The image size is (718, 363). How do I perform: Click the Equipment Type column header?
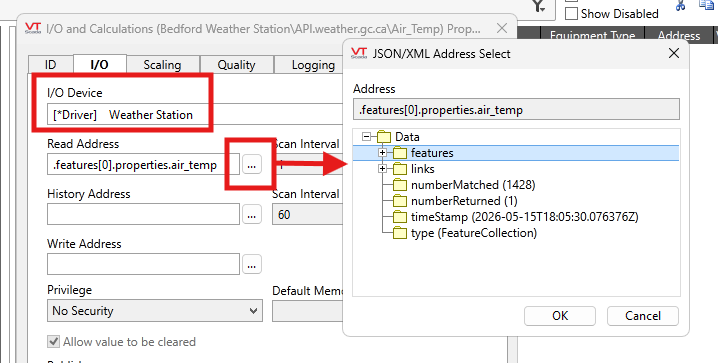pos(592,35)
